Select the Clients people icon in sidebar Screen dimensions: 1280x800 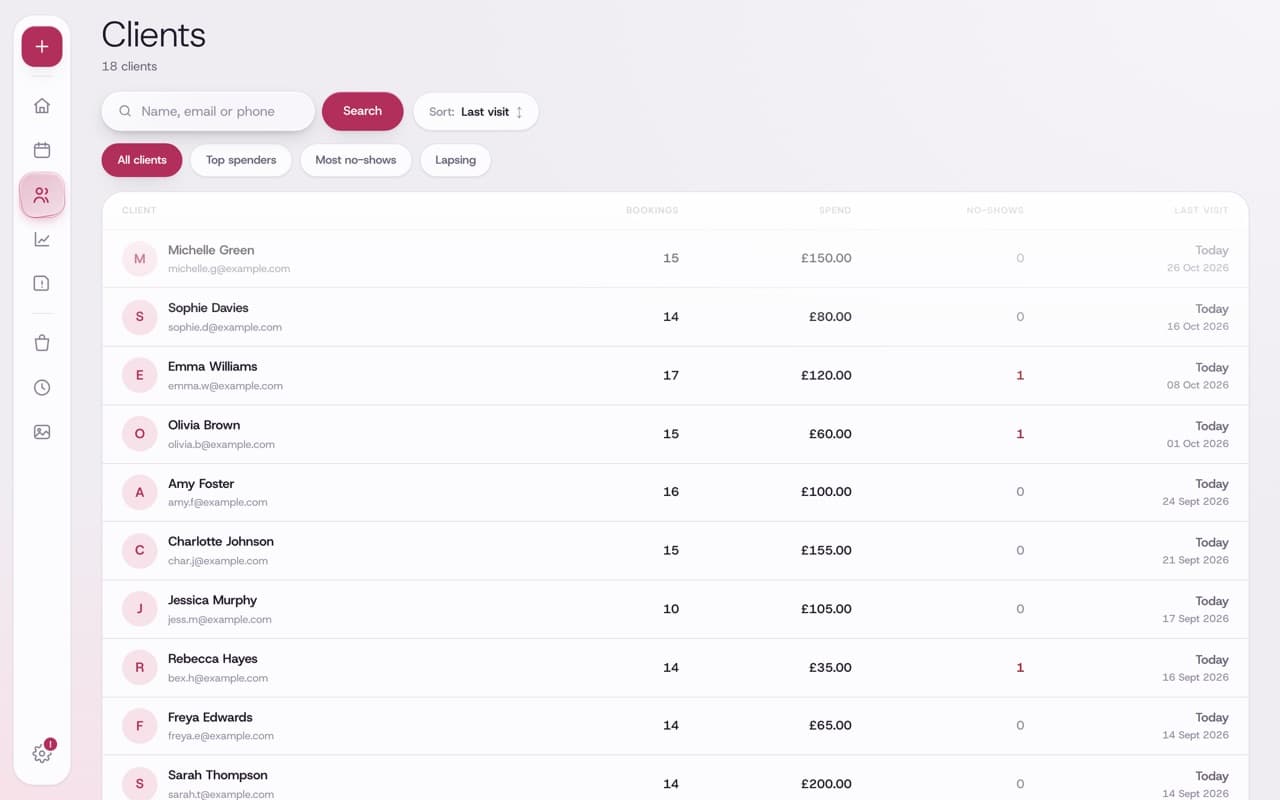[x=42, y=195]
